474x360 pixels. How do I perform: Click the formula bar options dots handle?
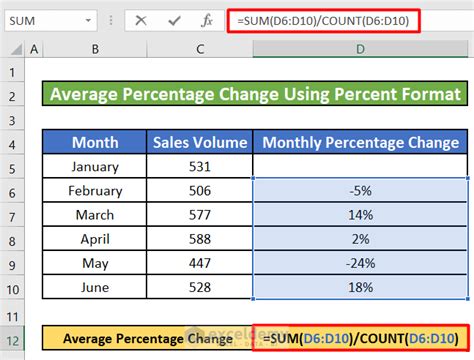click(x=111, y=21)
